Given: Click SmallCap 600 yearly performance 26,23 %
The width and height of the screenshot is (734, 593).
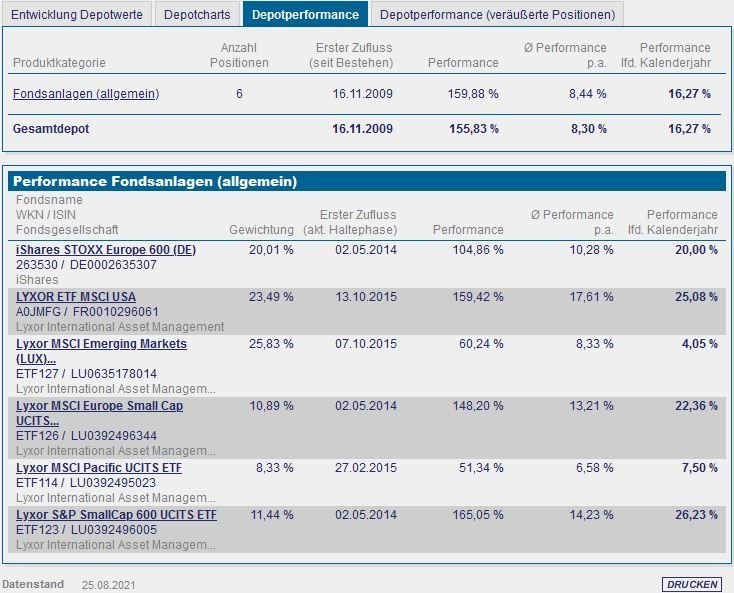Looking at the screenshot, I should (696, 515).
